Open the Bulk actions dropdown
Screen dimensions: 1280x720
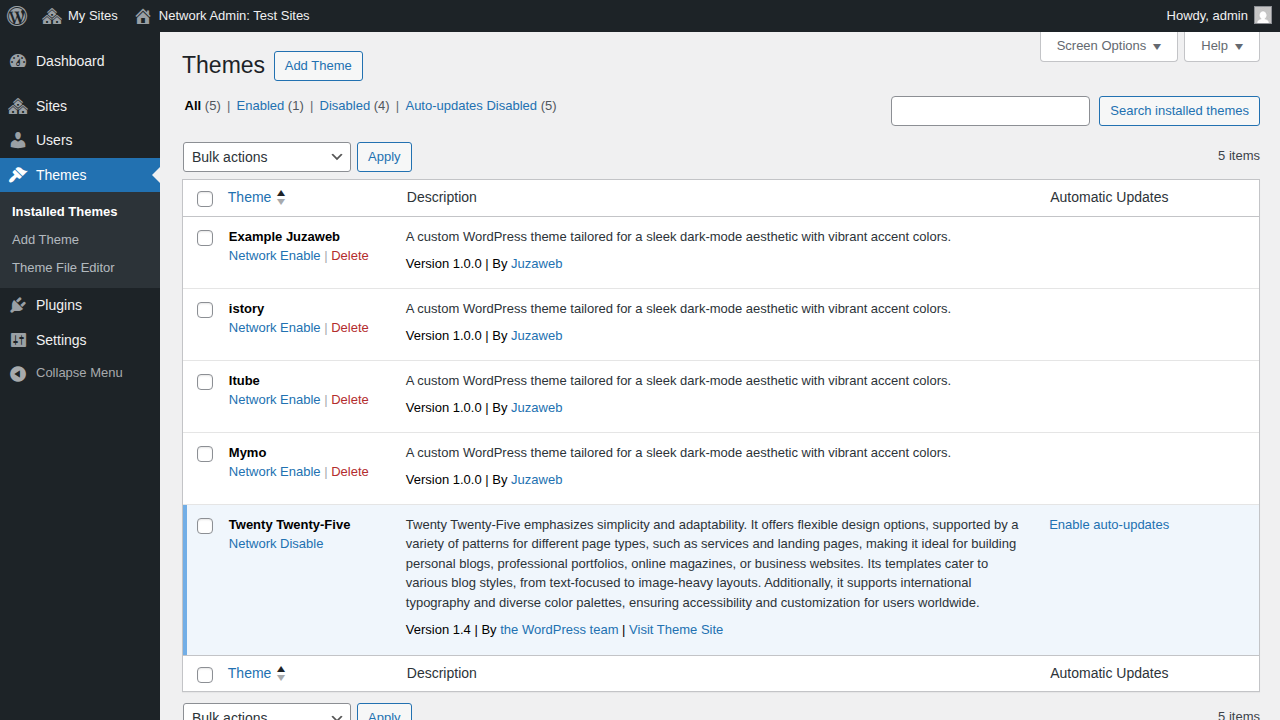(x=266, y=157)
